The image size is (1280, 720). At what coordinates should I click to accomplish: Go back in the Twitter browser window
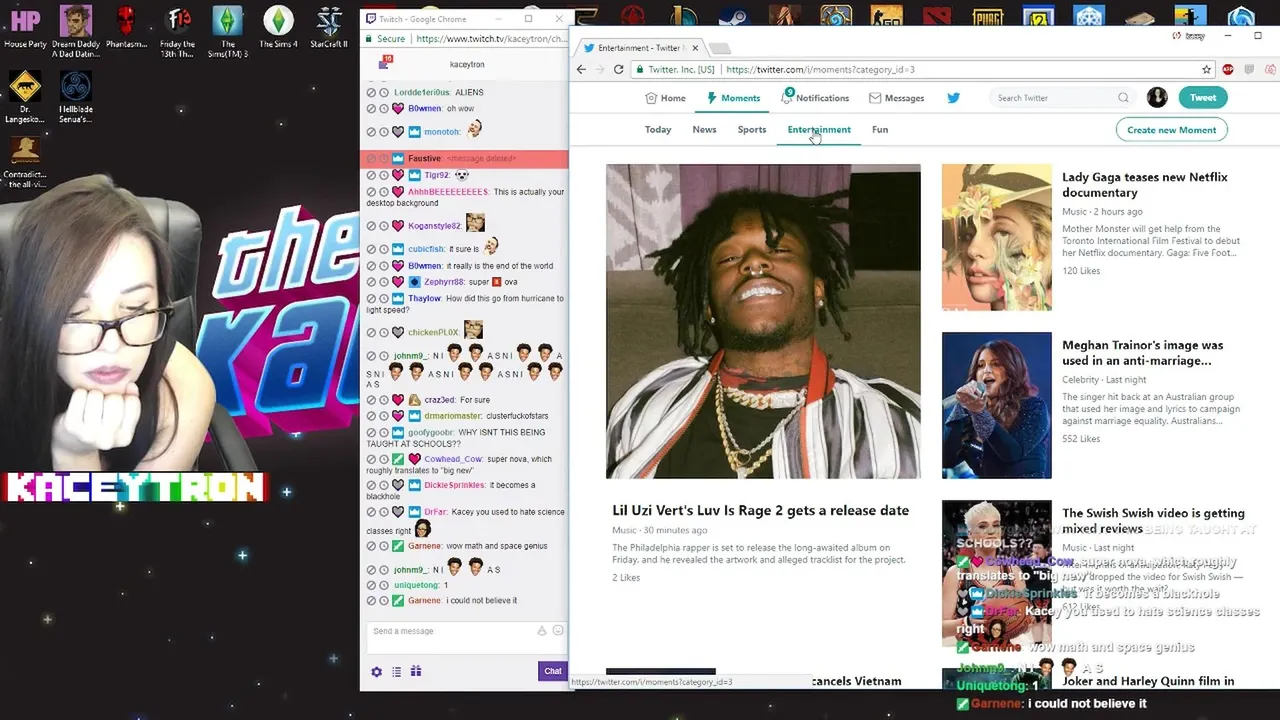(581, 69)
